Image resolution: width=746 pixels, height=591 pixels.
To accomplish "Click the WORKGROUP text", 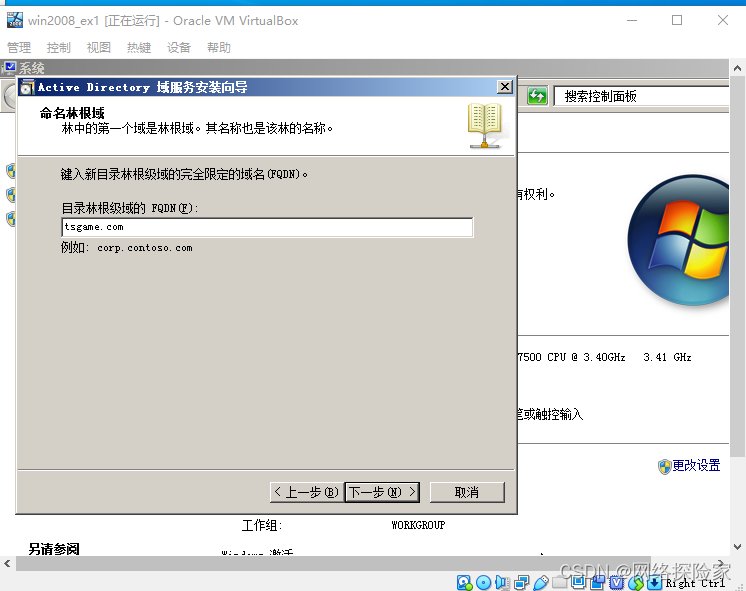I will tap(418, 525).
